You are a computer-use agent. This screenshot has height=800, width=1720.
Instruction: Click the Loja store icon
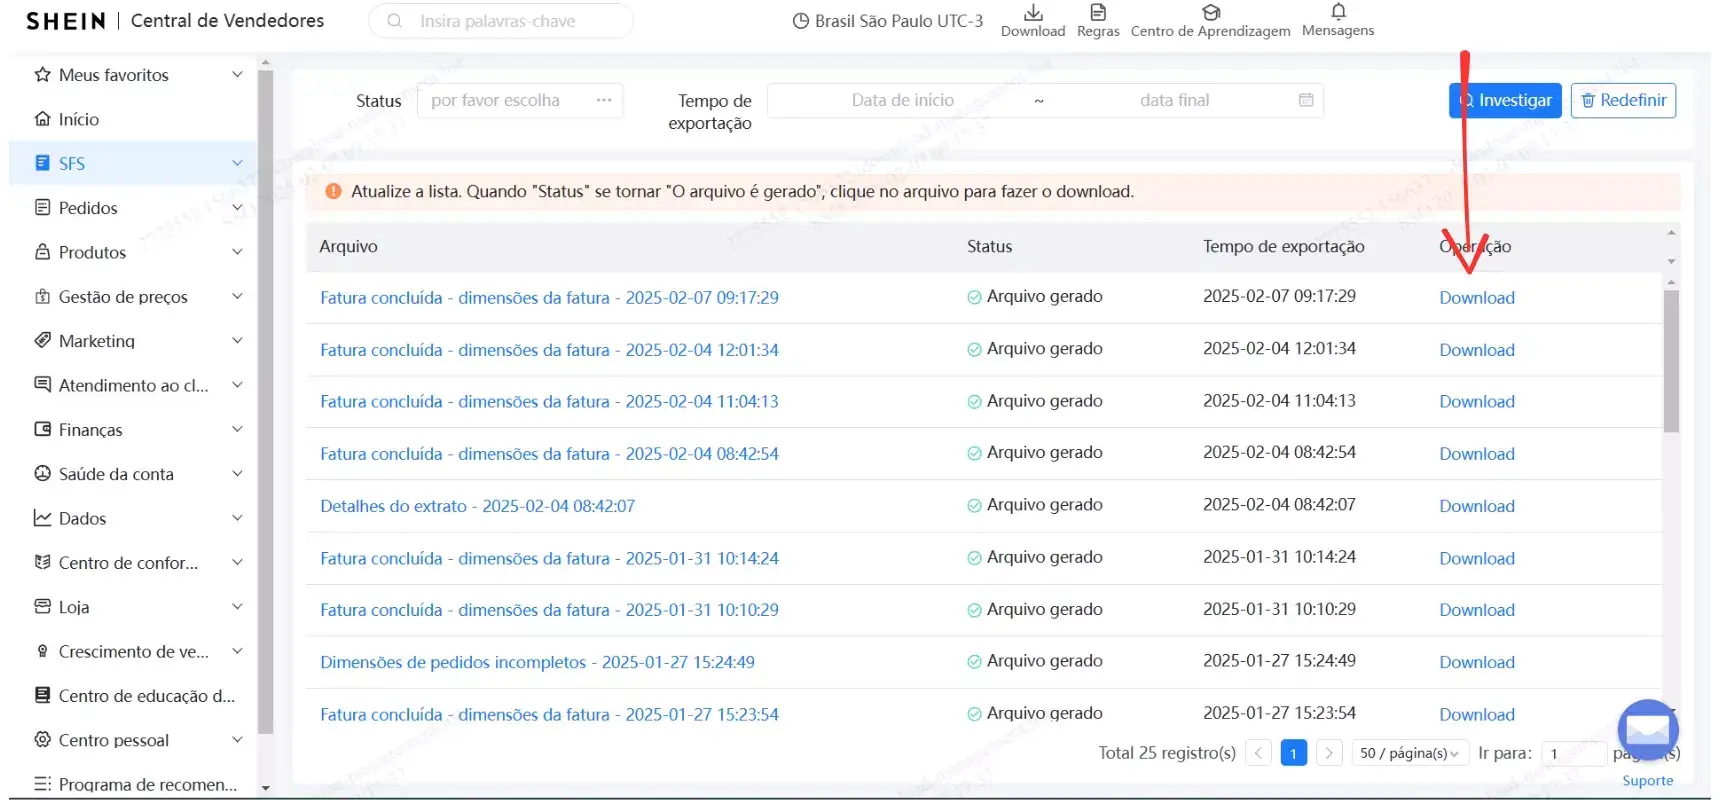[42, 606]
